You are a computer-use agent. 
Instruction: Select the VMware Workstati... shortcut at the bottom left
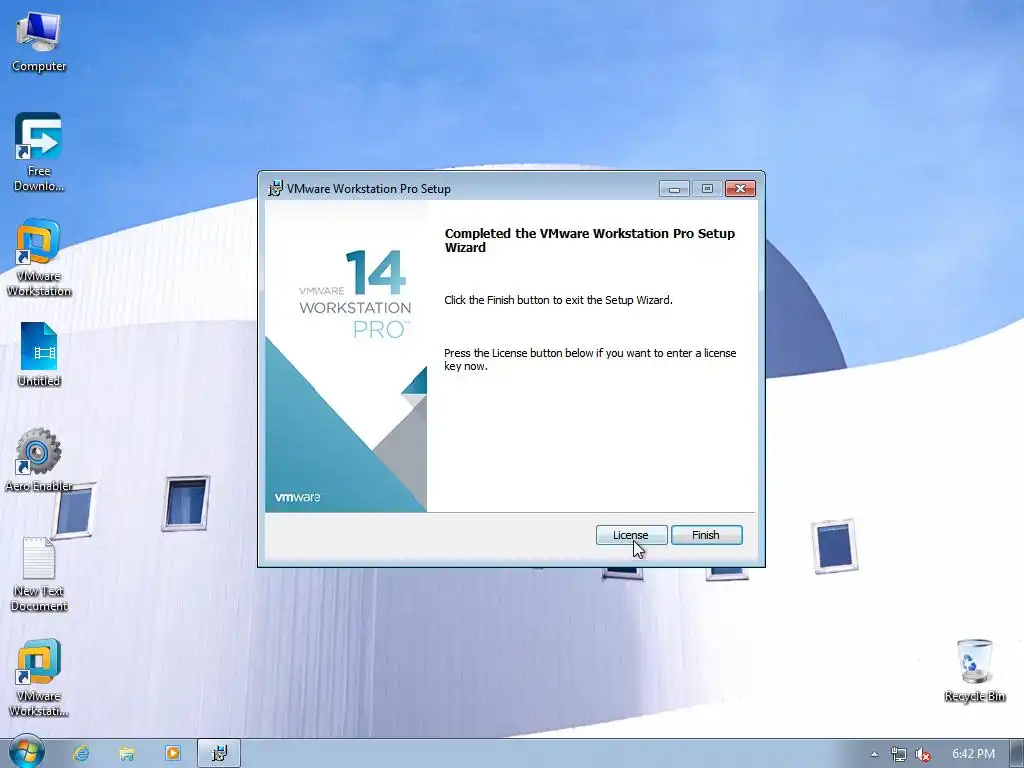39,678
